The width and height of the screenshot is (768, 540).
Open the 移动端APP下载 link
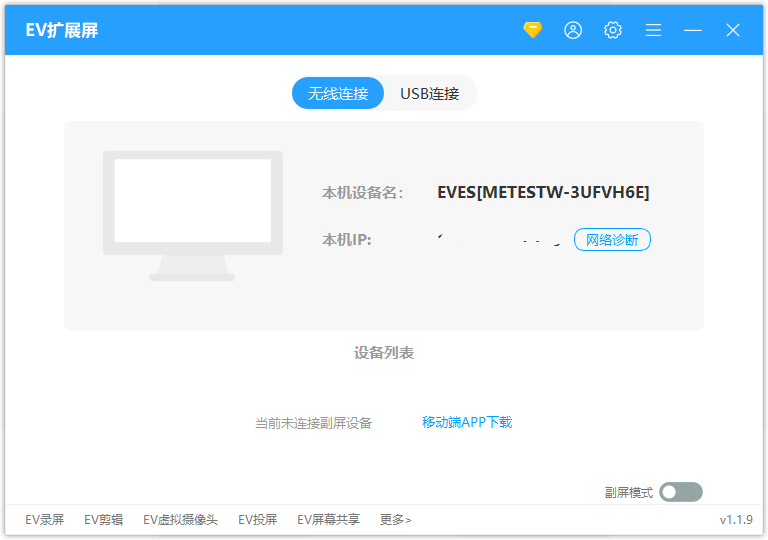[x=467, y=422]
